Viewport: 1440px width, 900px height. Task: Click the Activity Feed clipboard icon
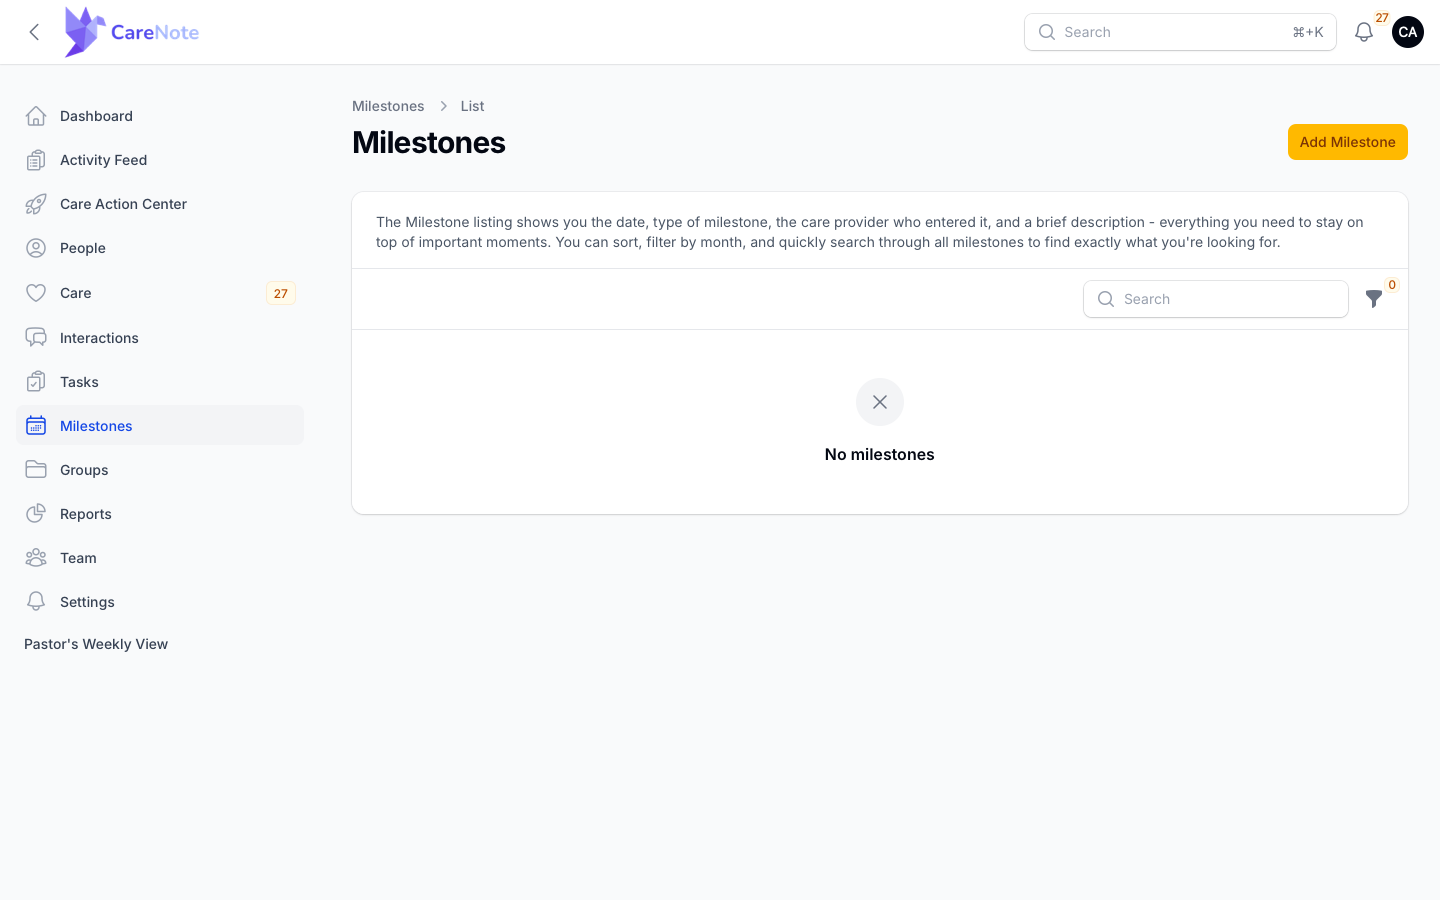pos(36,160)
